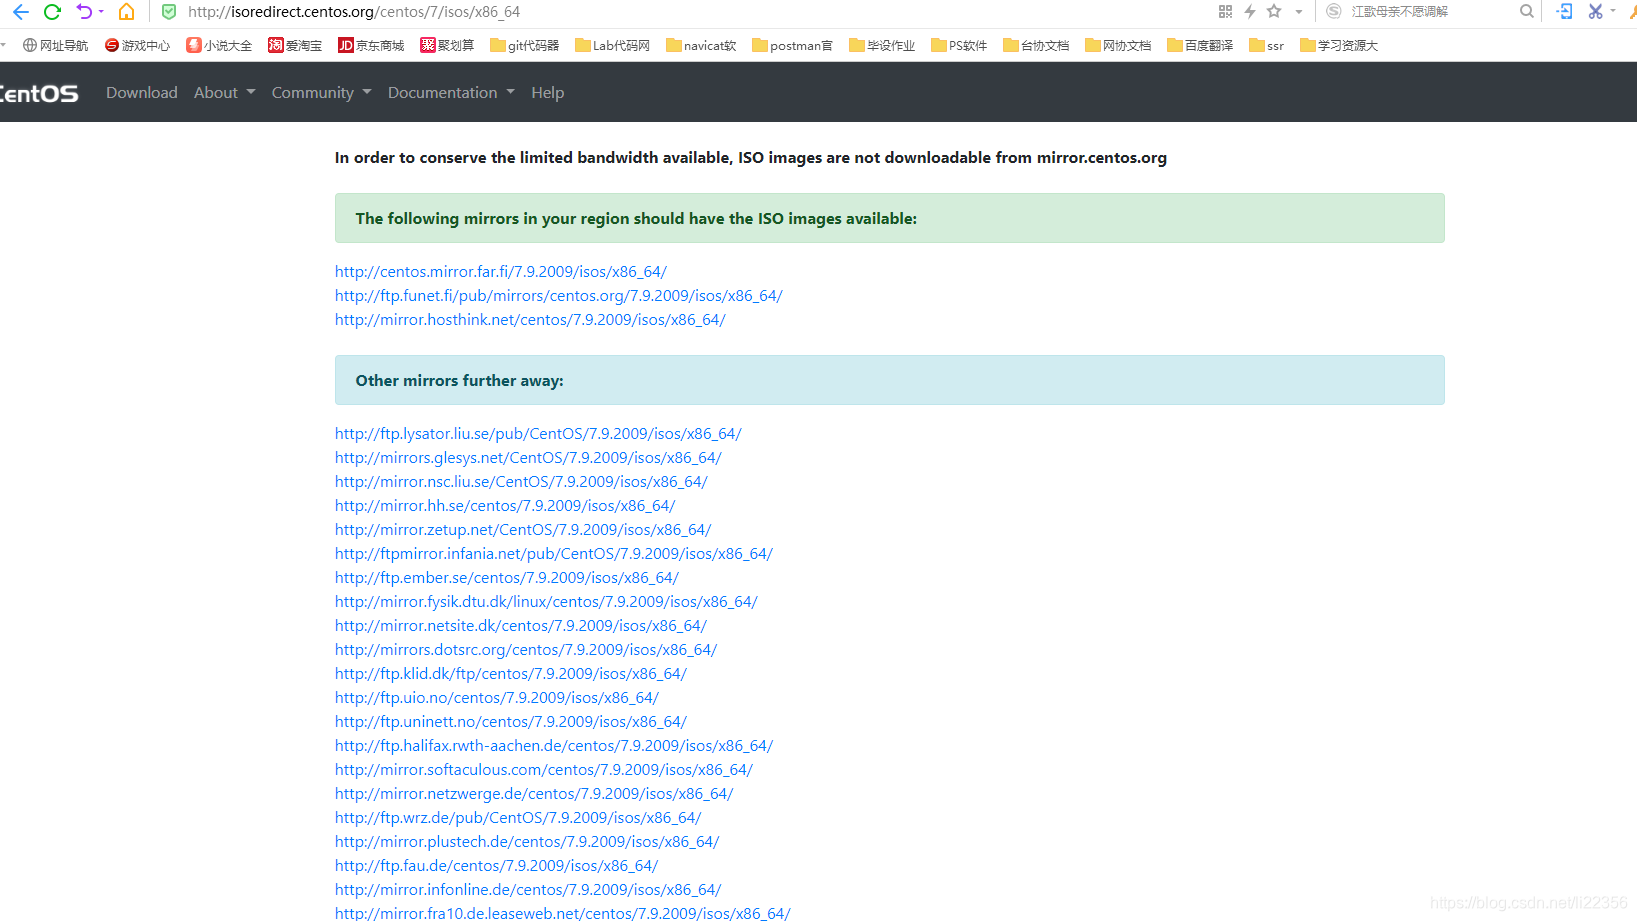The image size is (1637, 921).
Task: Open the 爱淘宝 bookmark
Action: click(295, 45)
